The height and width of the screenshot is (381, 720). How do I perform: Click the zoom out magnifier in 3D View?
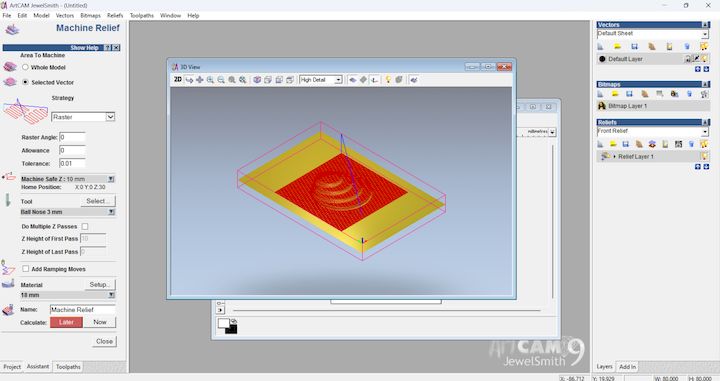[x=221, y=79]
